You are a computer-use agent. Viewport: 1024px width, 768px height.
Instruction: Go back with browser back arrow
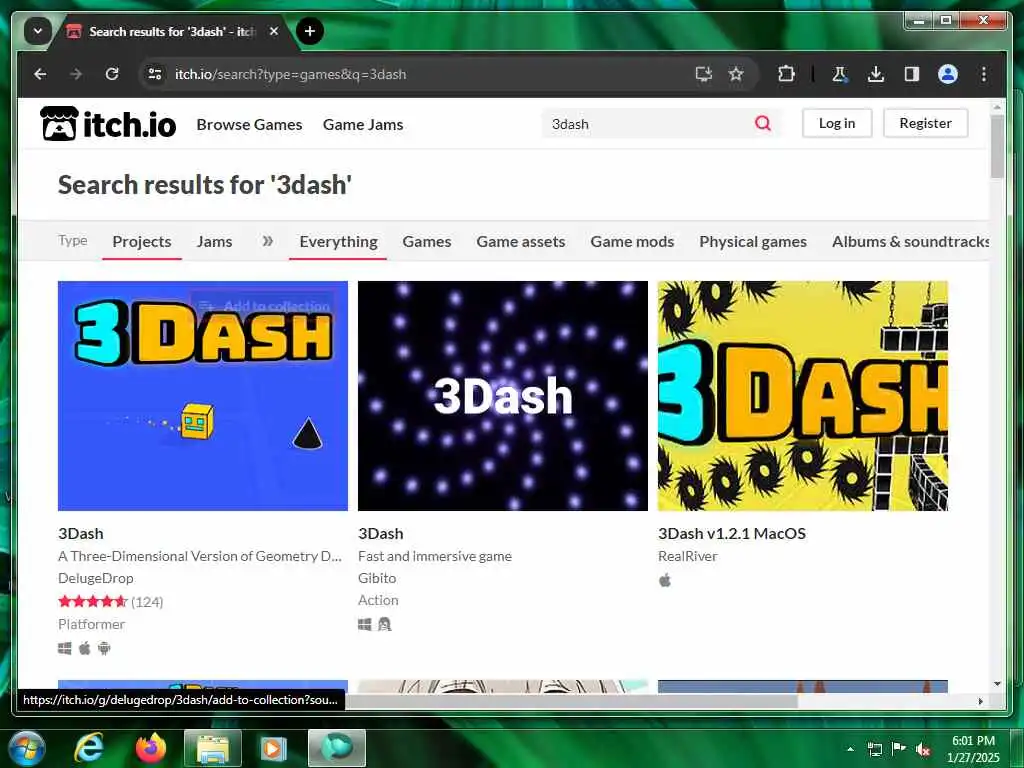point(40,74)
